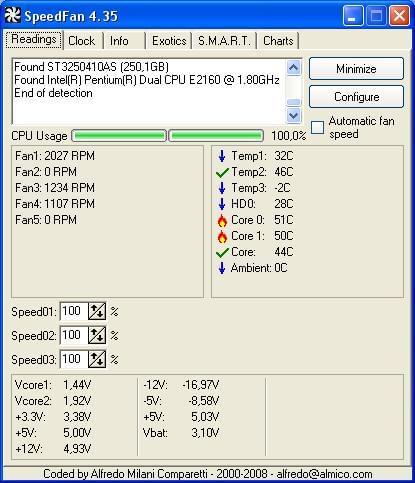The height and width of the screenshot is (483, 415).
Task: Maximize the SpeedFan window
Action: point(376,15)
